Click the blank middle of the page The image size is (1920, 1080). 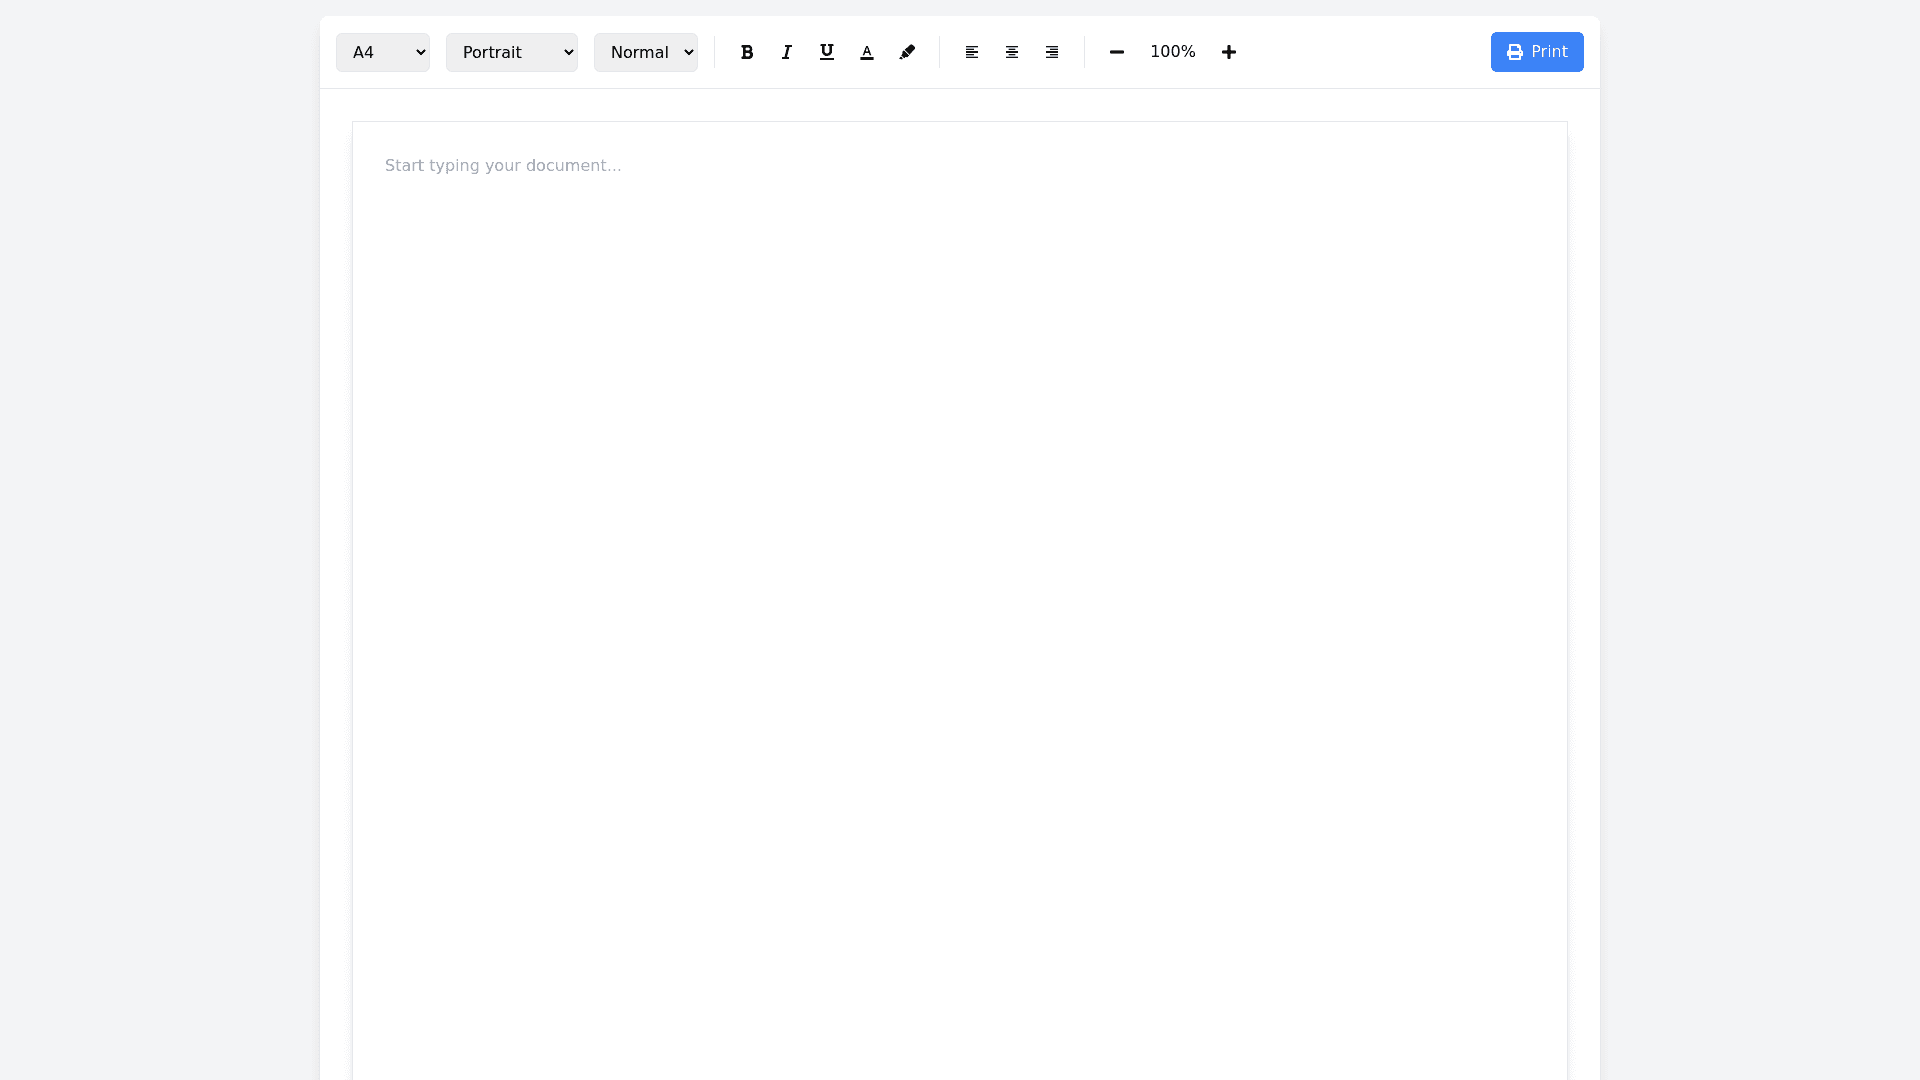(960, 600)
